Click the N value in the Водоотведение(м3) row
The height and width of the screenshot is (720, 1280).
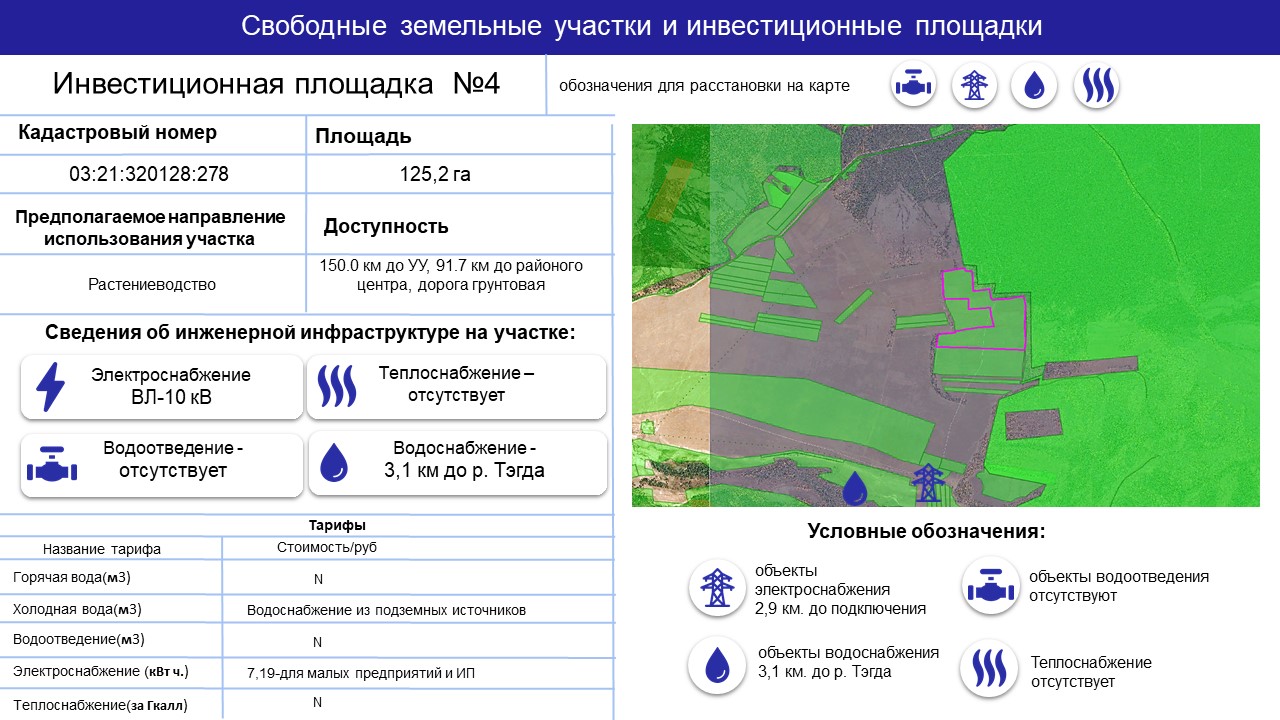pos(317,642)
